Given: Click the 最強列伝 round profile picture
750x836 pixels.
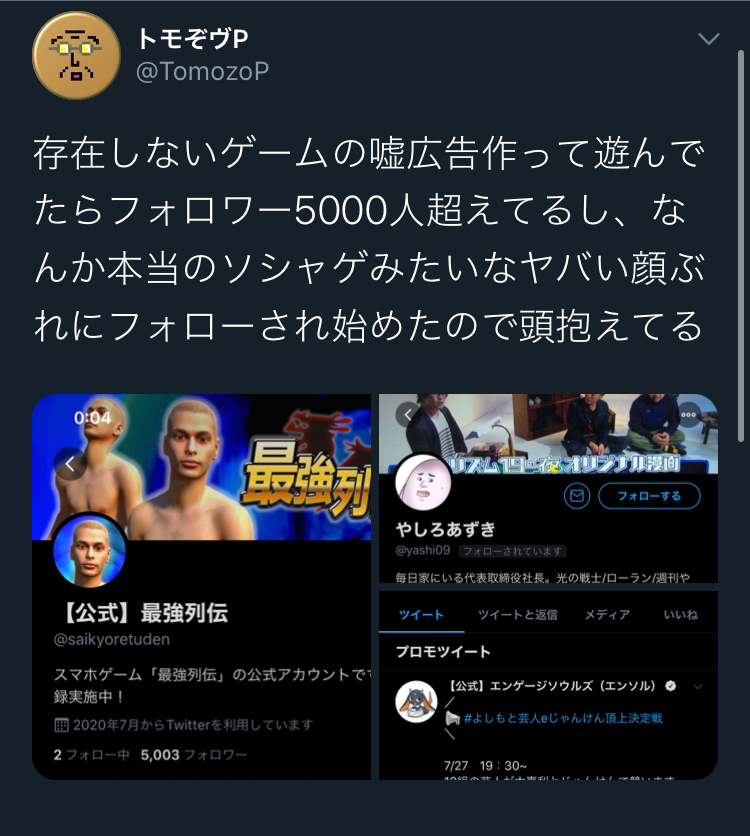Looking at the screenshot, I should [x=90, y=551].
